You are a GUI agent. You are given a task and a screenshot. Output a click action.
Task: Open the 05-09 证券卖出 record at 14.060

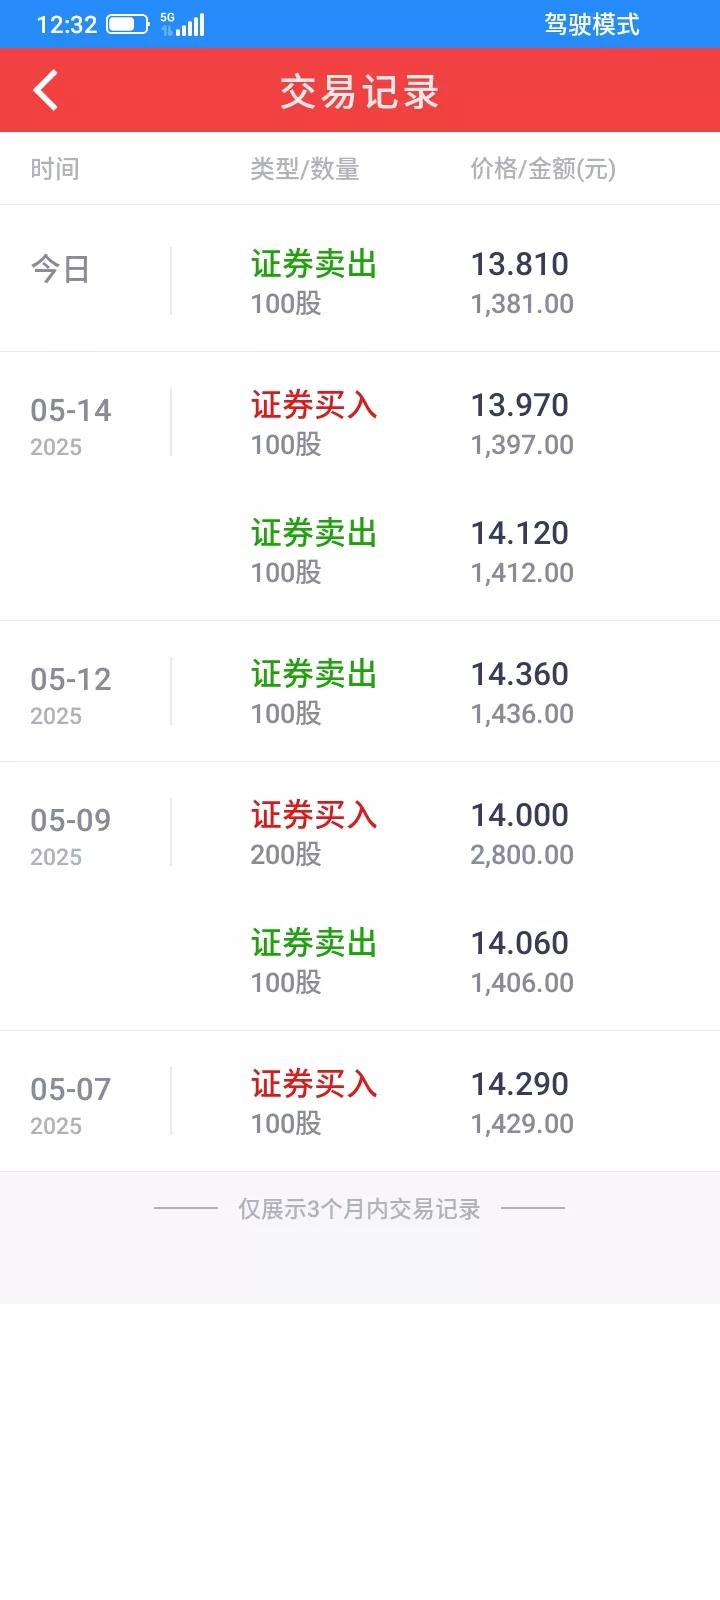360,960
